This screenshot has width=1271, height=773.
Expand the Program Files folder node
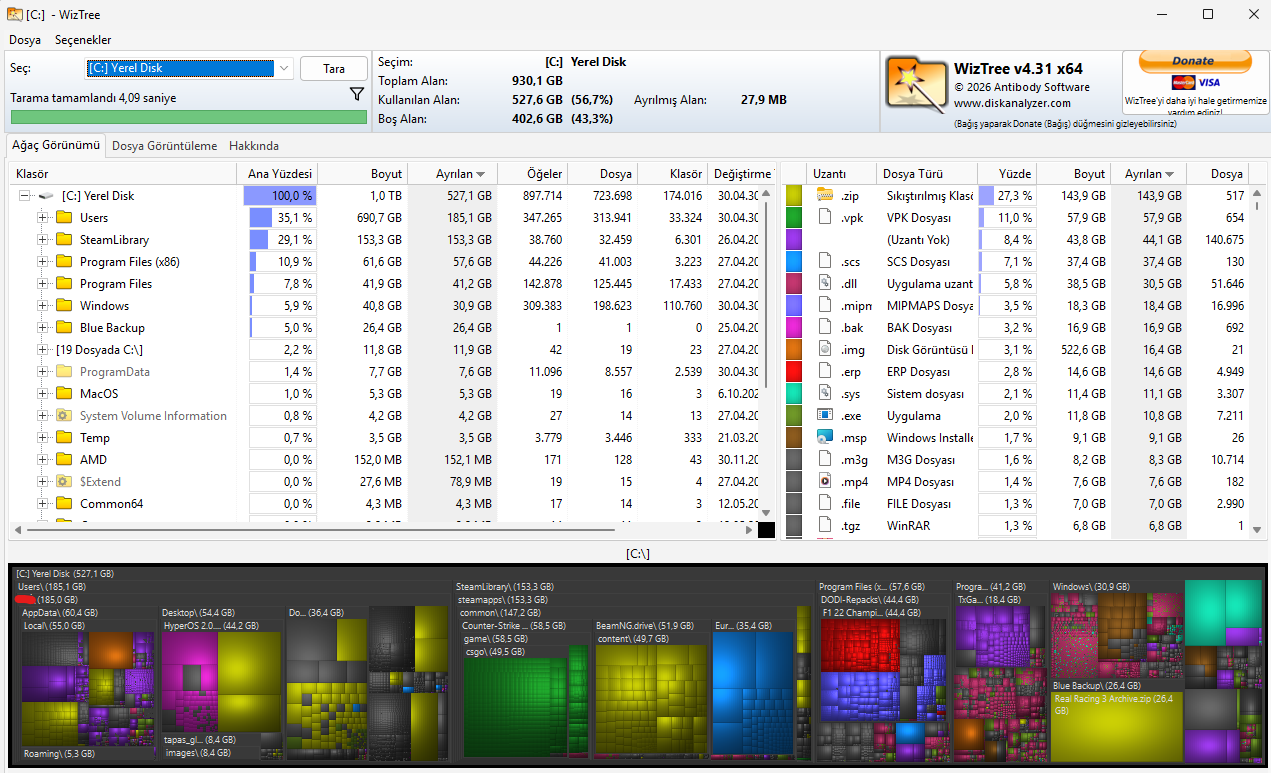pos(43,284)
